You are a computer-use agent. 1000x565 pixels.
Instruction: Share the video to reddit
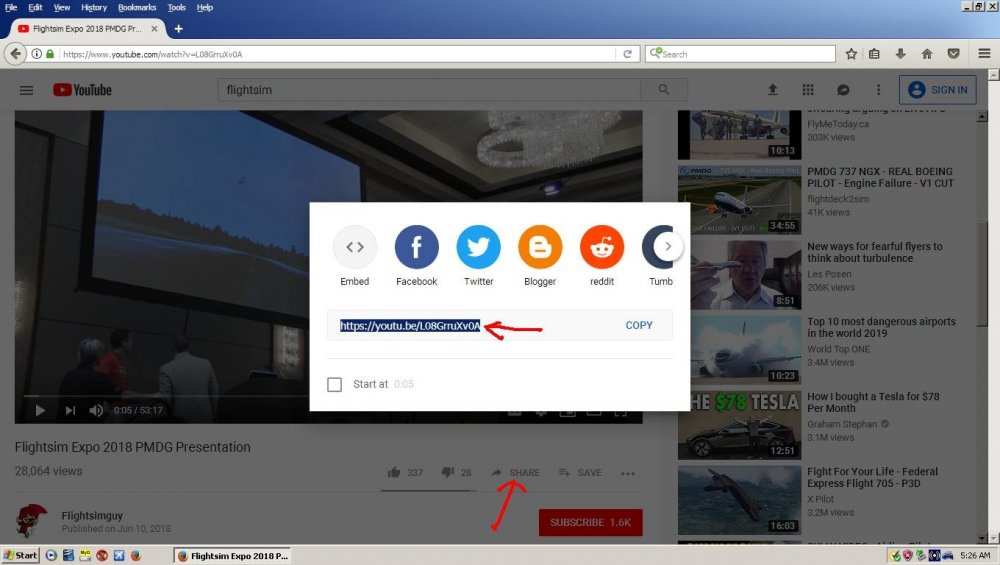pos(601,247)
